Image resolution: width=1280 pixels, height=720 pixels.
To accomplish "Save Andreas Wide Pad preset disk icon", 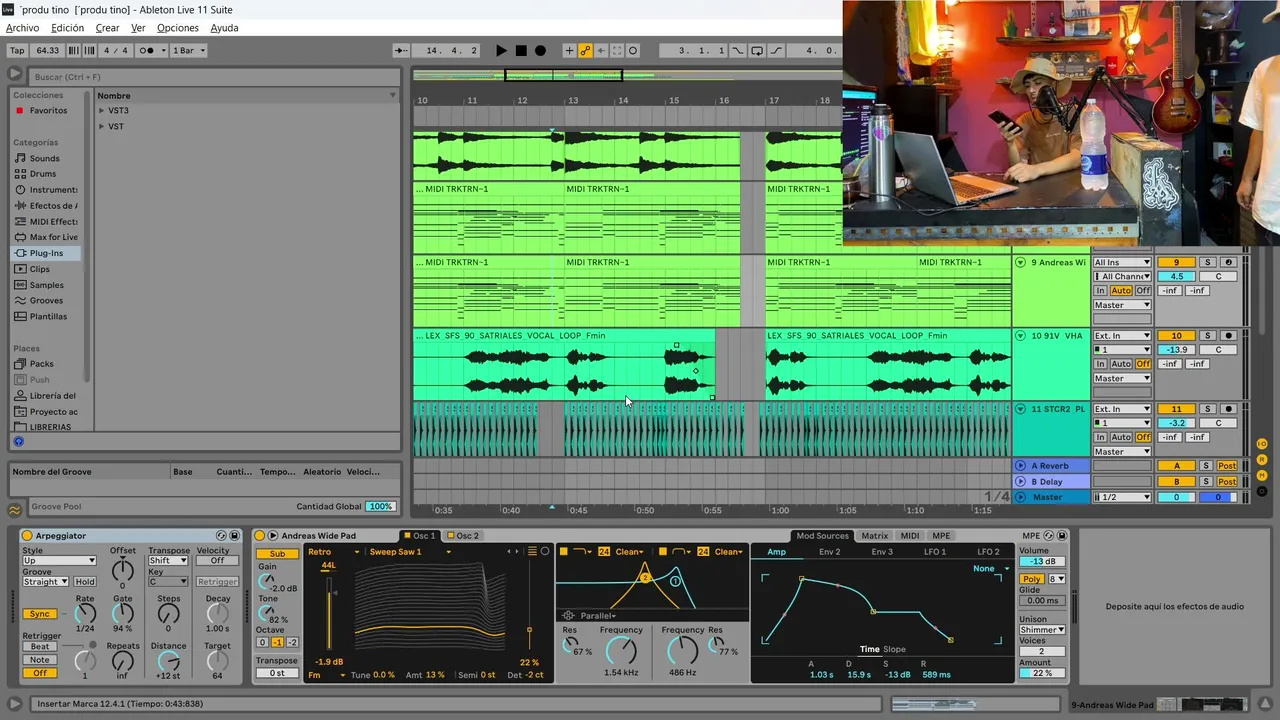I will pyautogui.click(x=1062, y=536).
